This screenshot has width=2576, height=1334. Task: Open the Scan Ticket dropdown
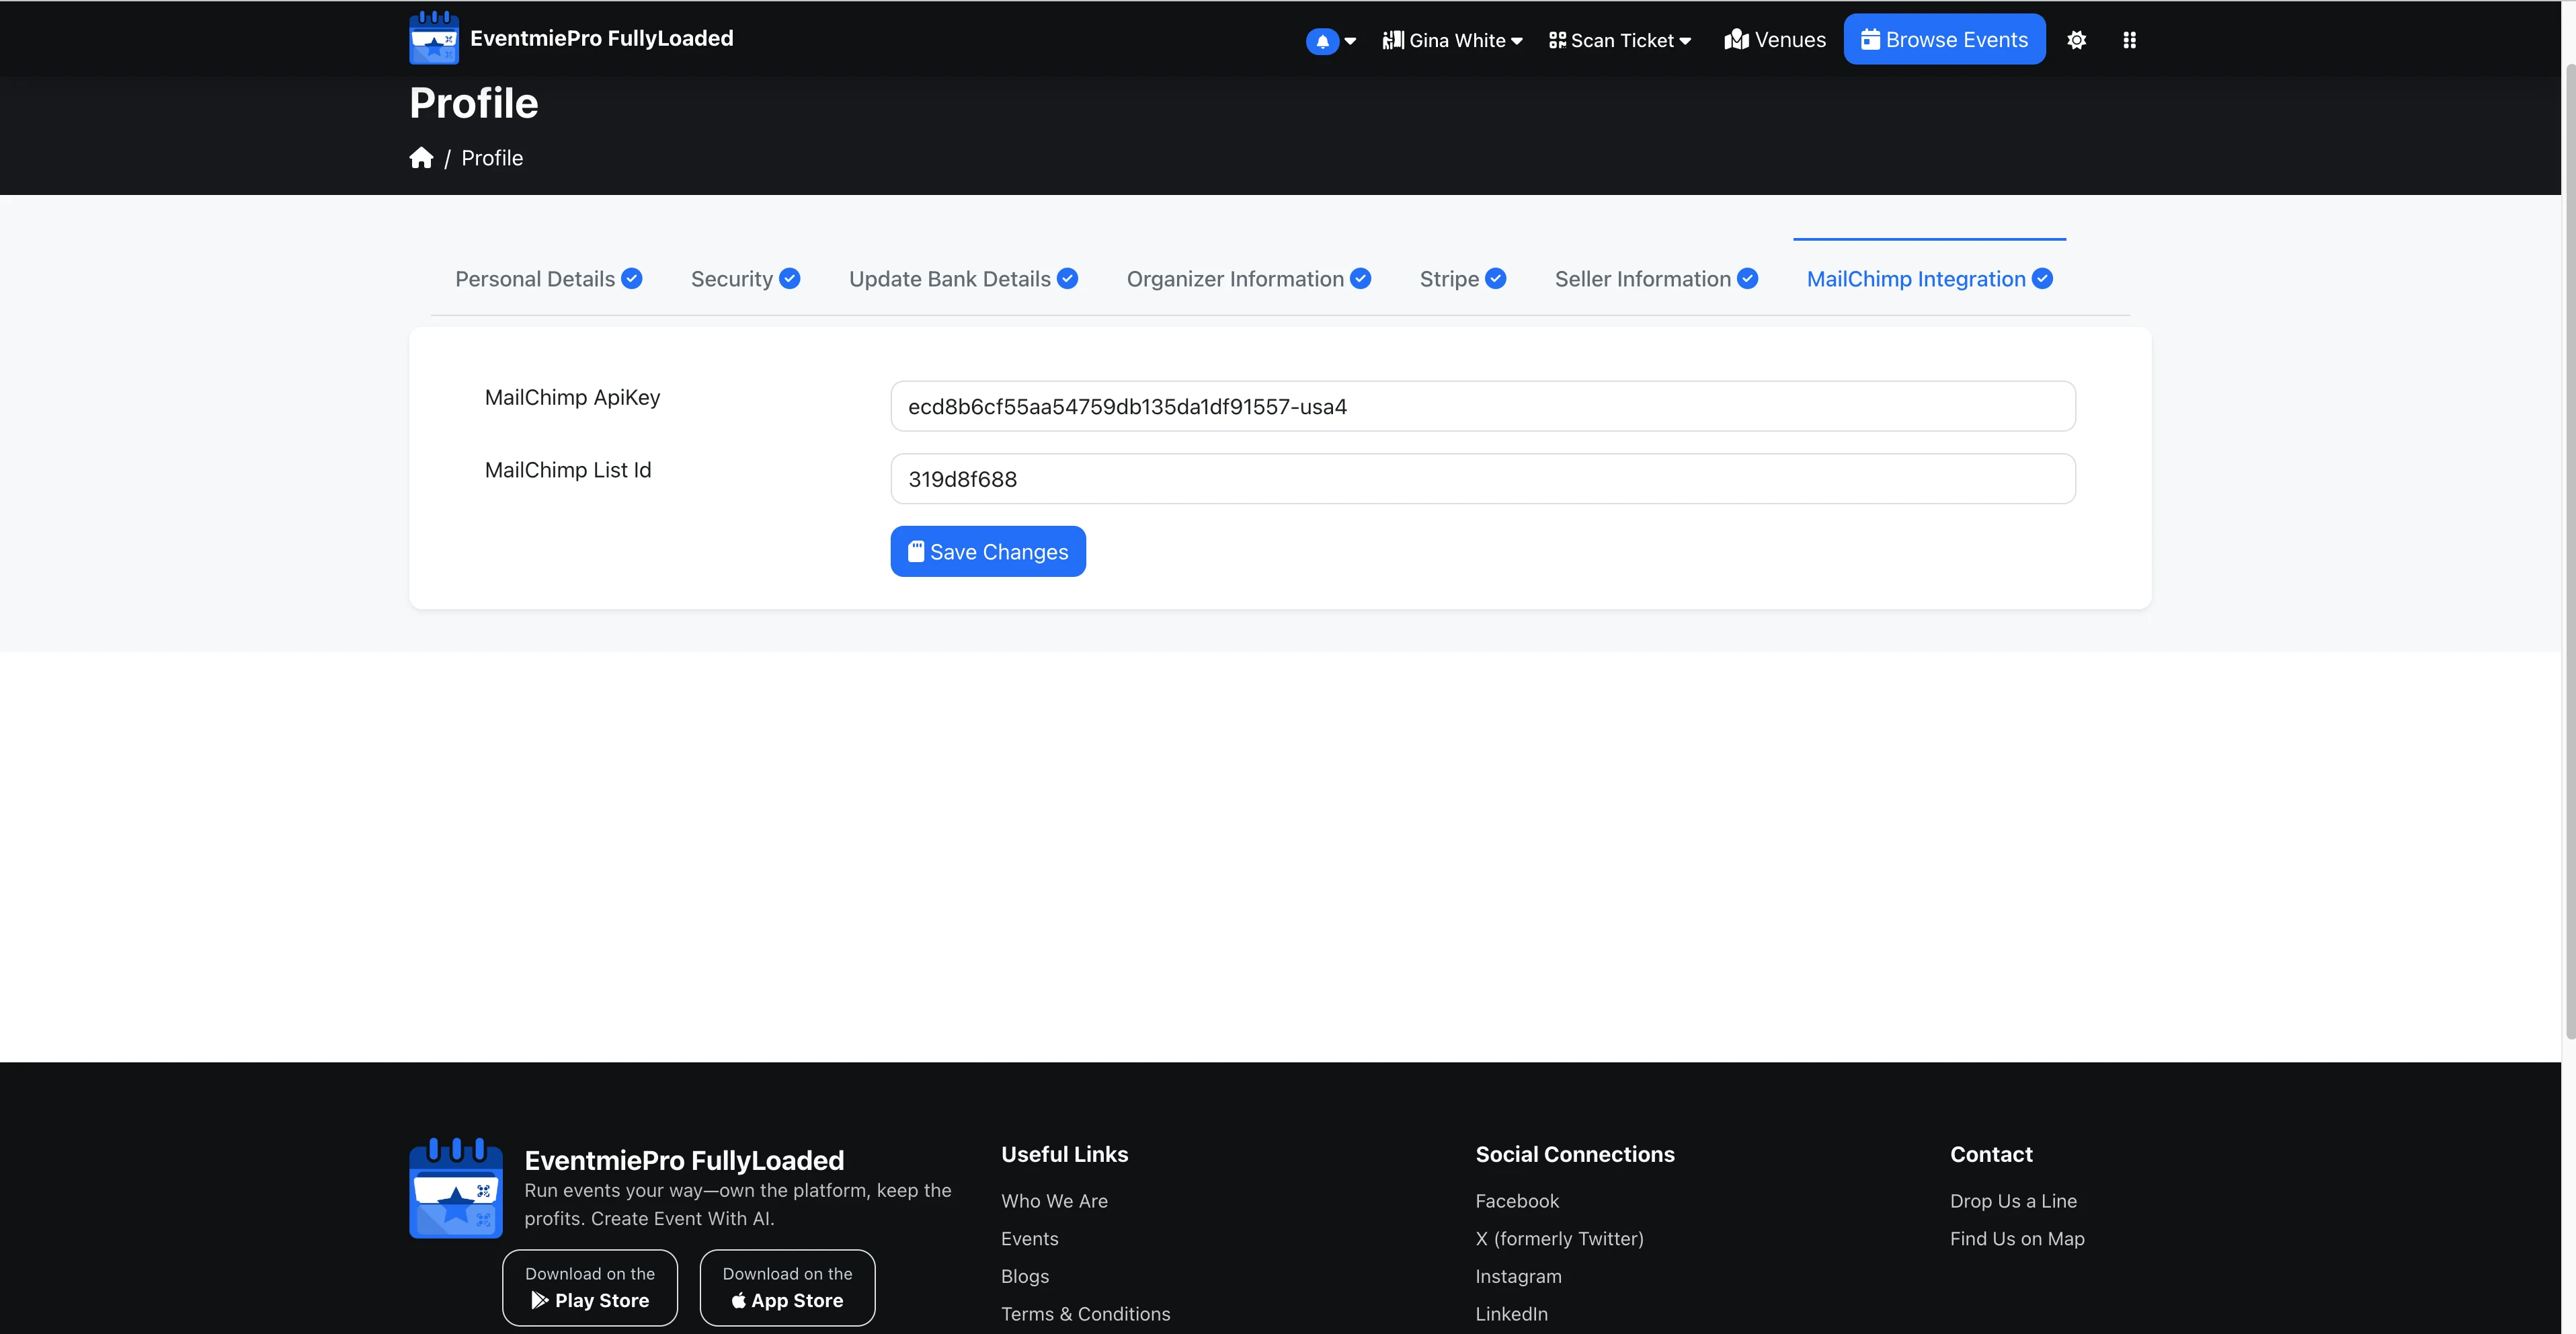coord(1620,40)
